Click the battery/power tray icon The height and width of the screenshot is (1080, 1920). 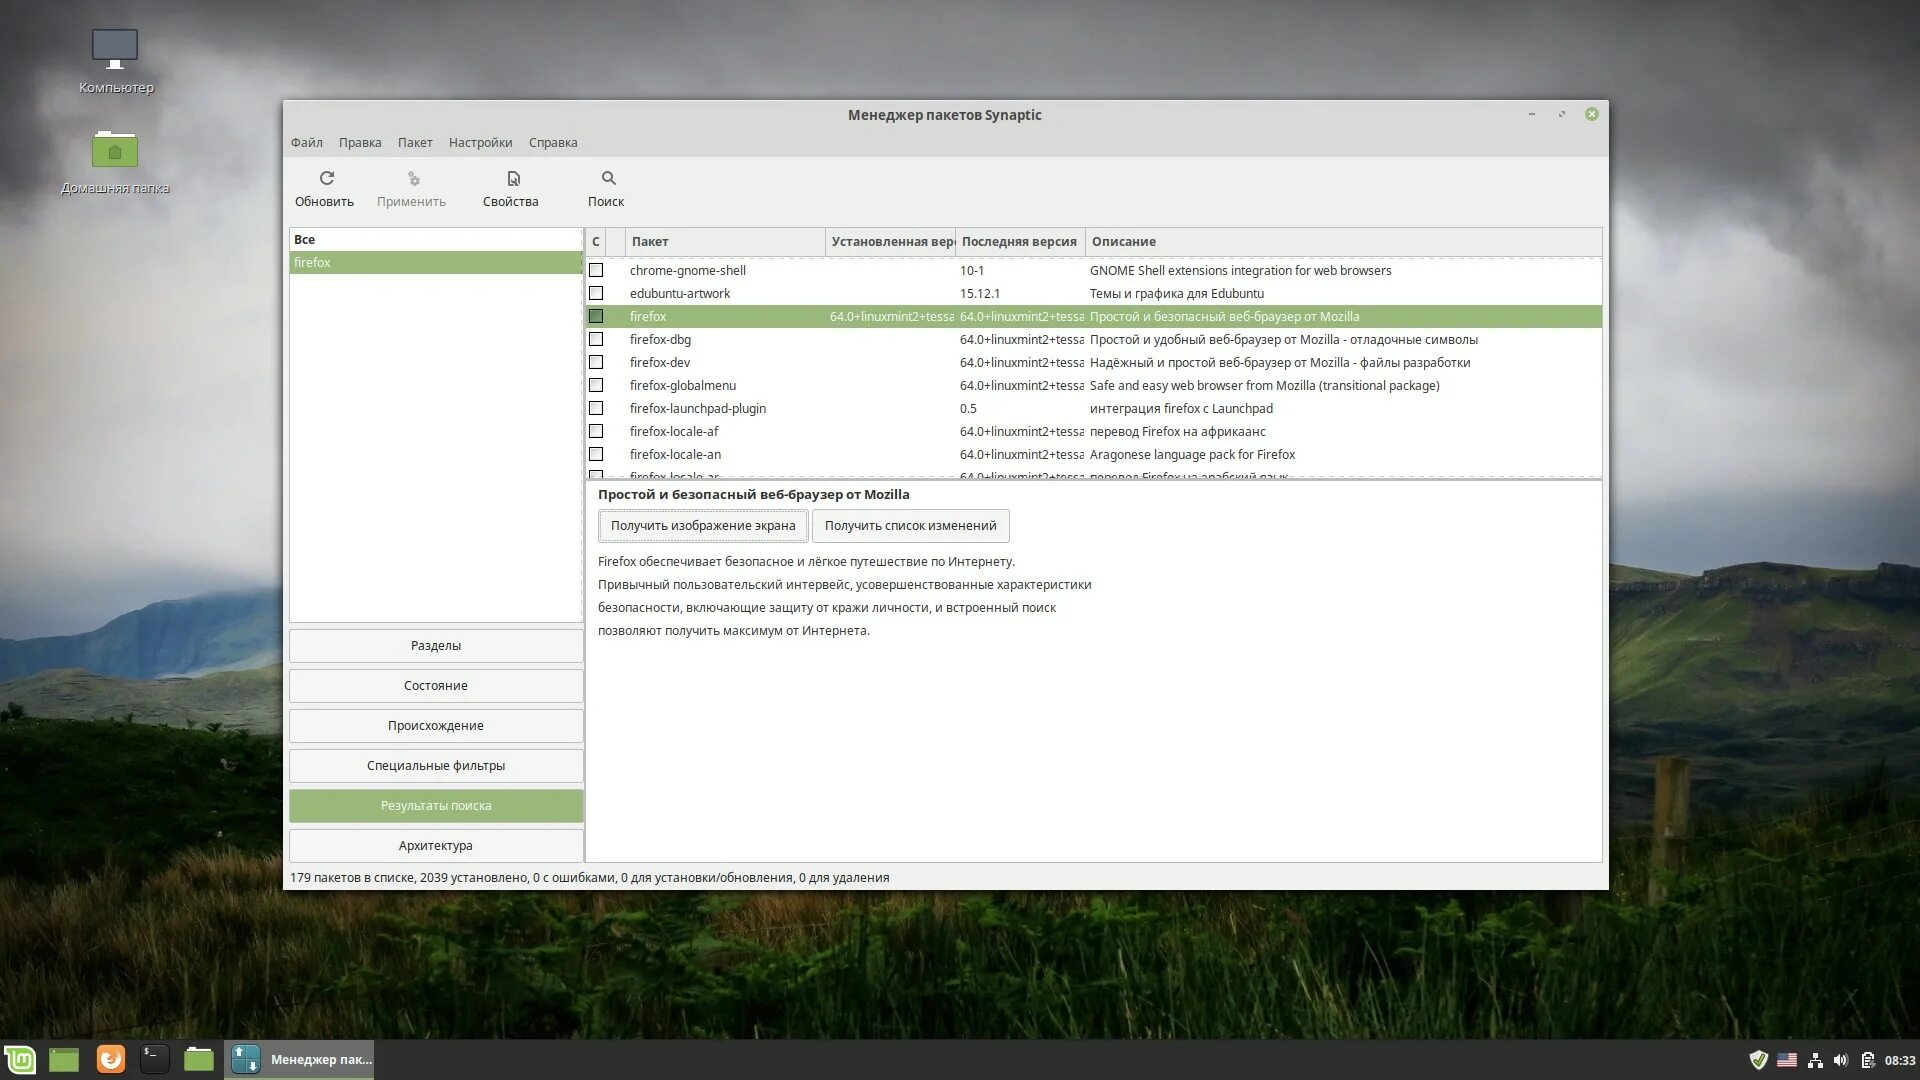[1868, 1060]
